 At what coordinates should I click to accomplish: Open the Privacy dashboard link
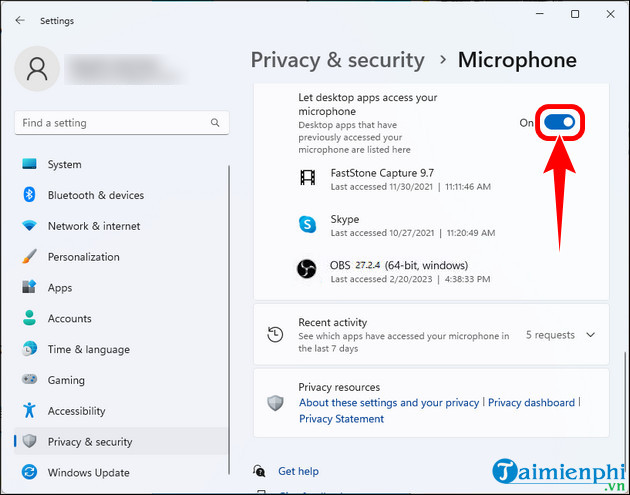pyautogui.click(x=531, y=403)
